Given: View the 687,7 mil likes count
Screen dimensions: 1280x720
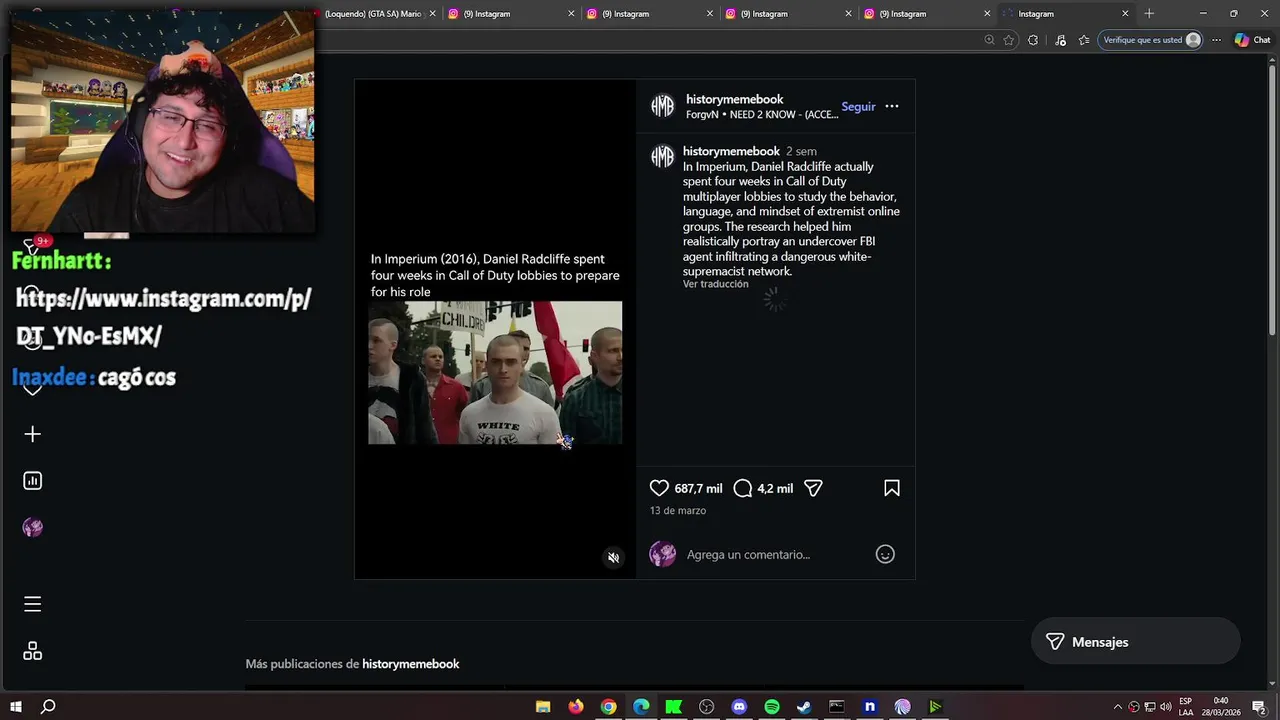Looking at the screenshot, I should (698, 488).
